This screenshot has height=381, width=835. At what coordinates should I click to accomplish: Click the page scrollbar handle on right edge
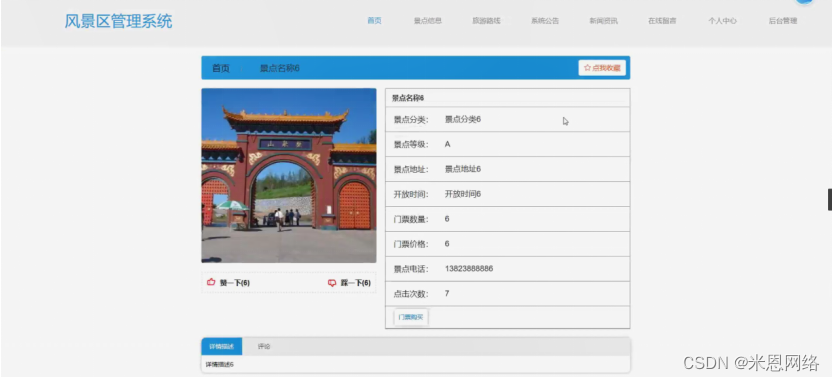coord(830,199)
